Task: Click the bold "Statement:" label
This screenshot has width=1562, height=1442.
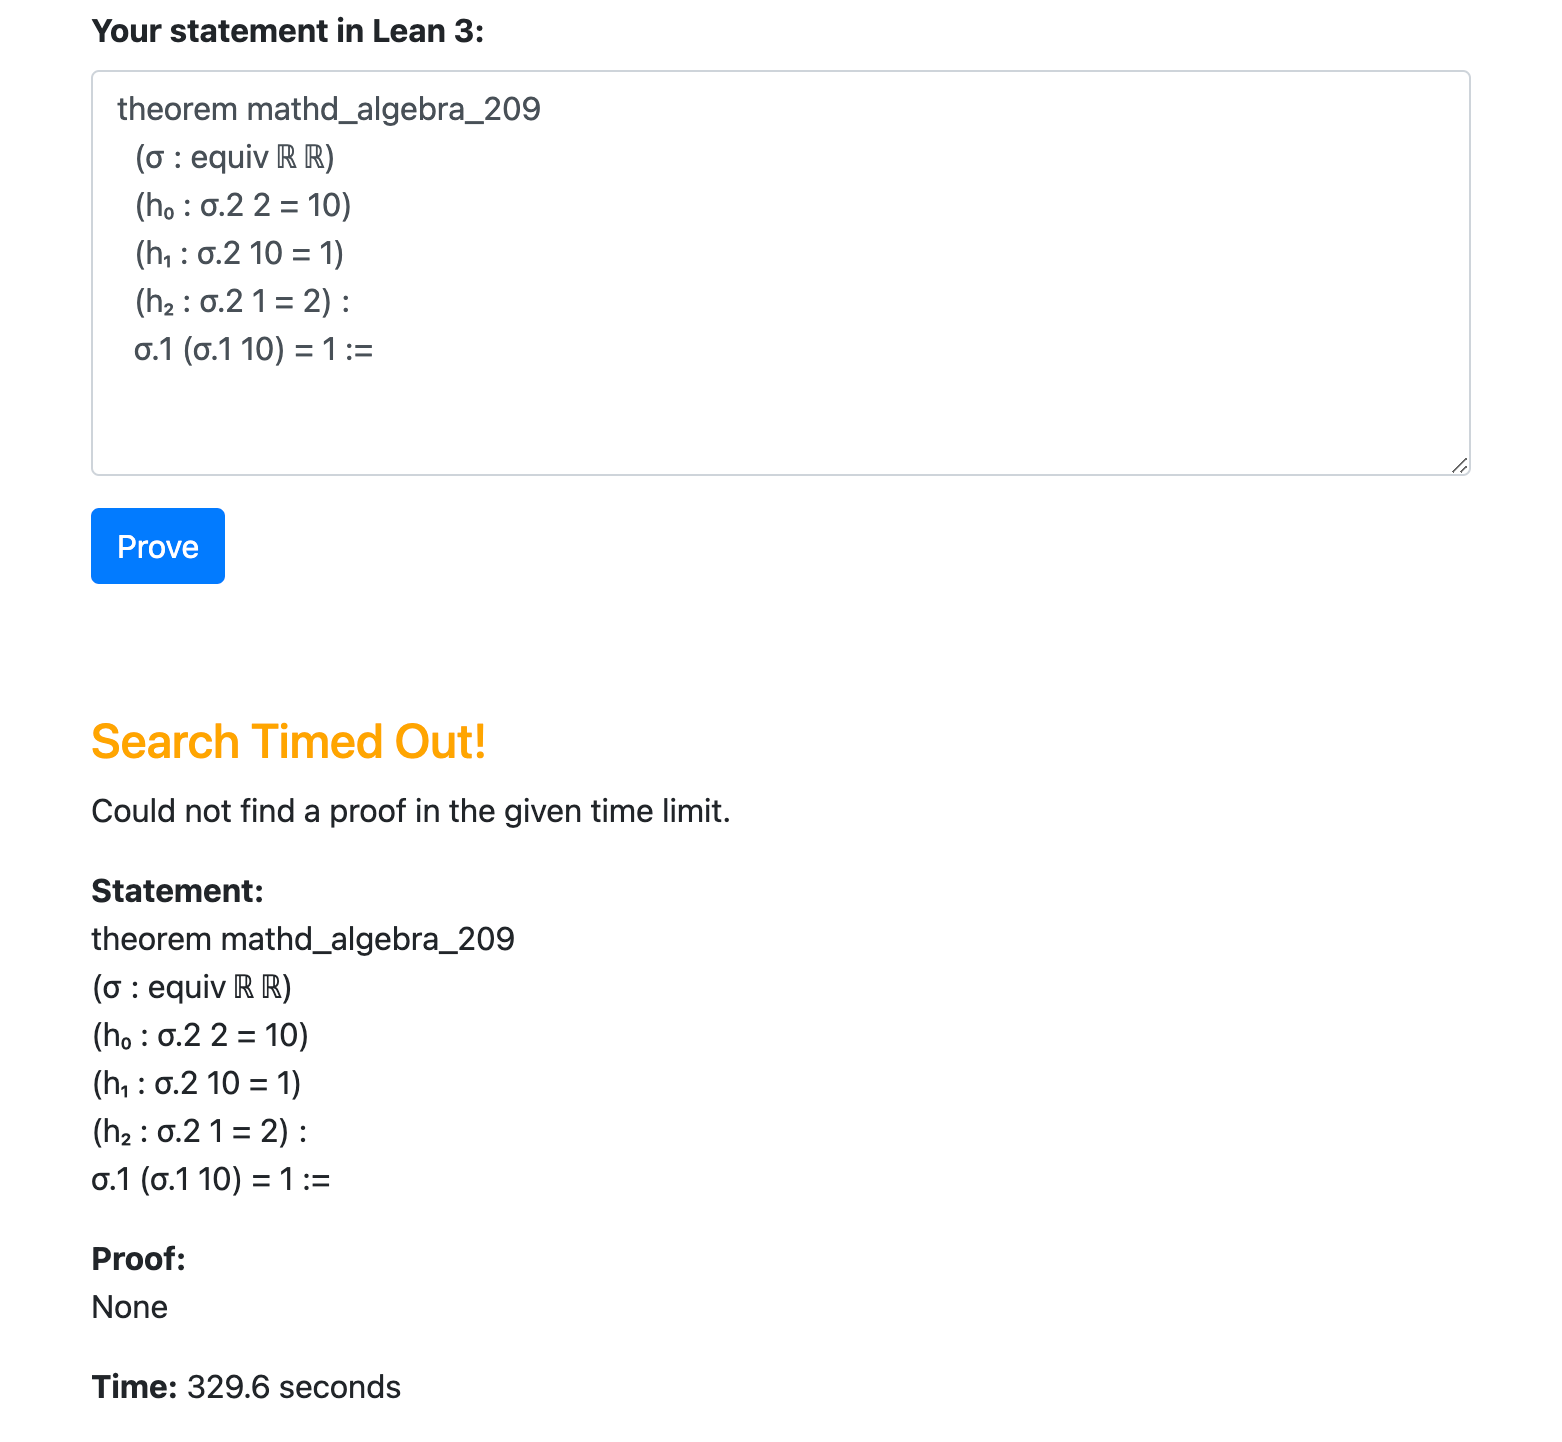Action: (x=177, y=890)
